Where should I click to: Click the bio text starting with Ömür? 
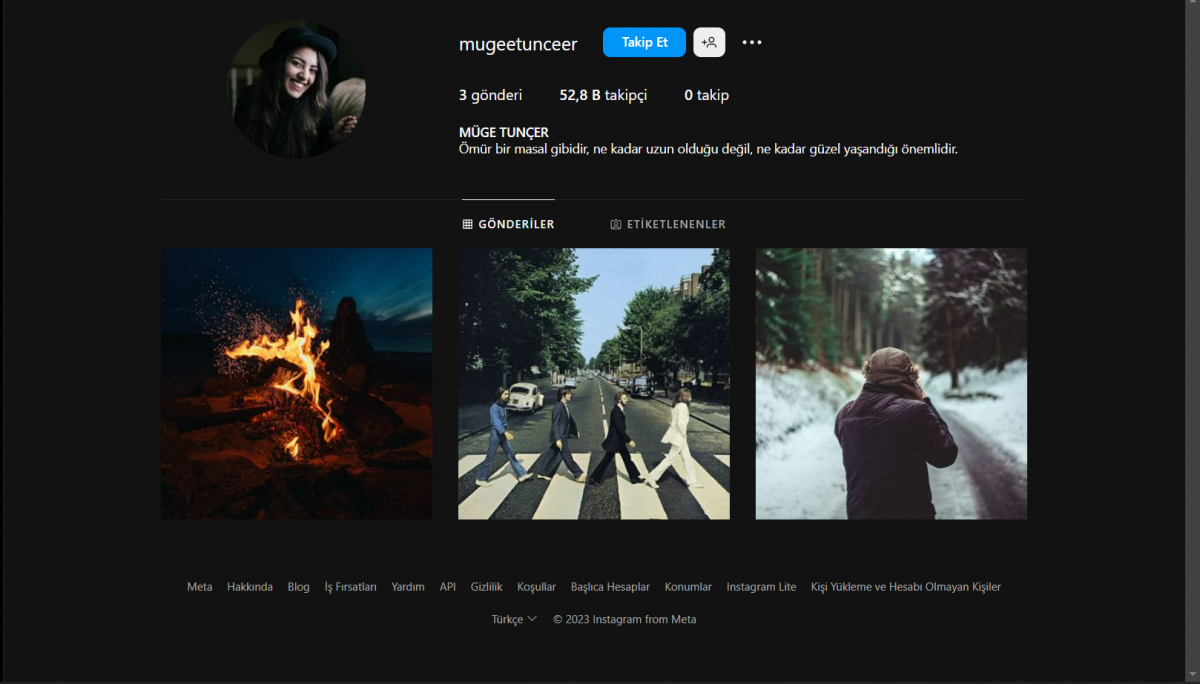708,149
